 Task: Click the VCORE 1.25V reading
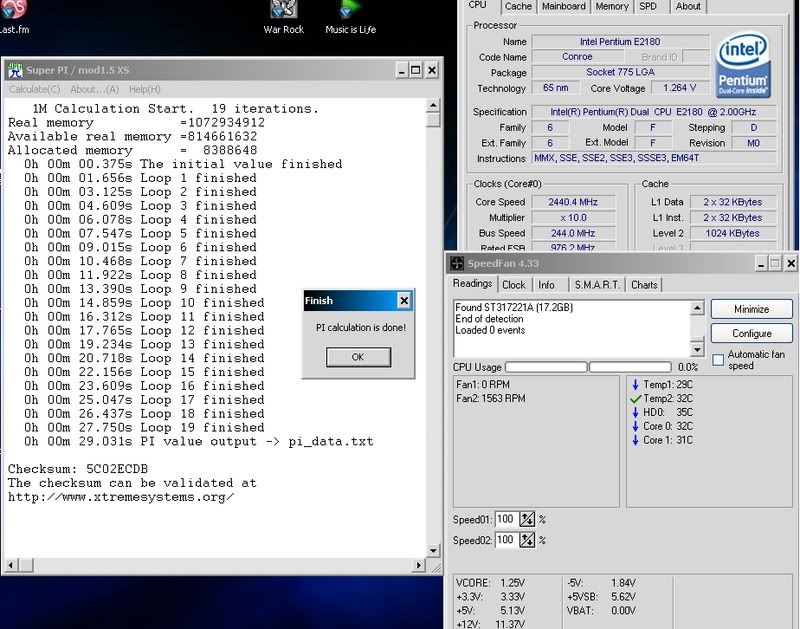(490, 583)
